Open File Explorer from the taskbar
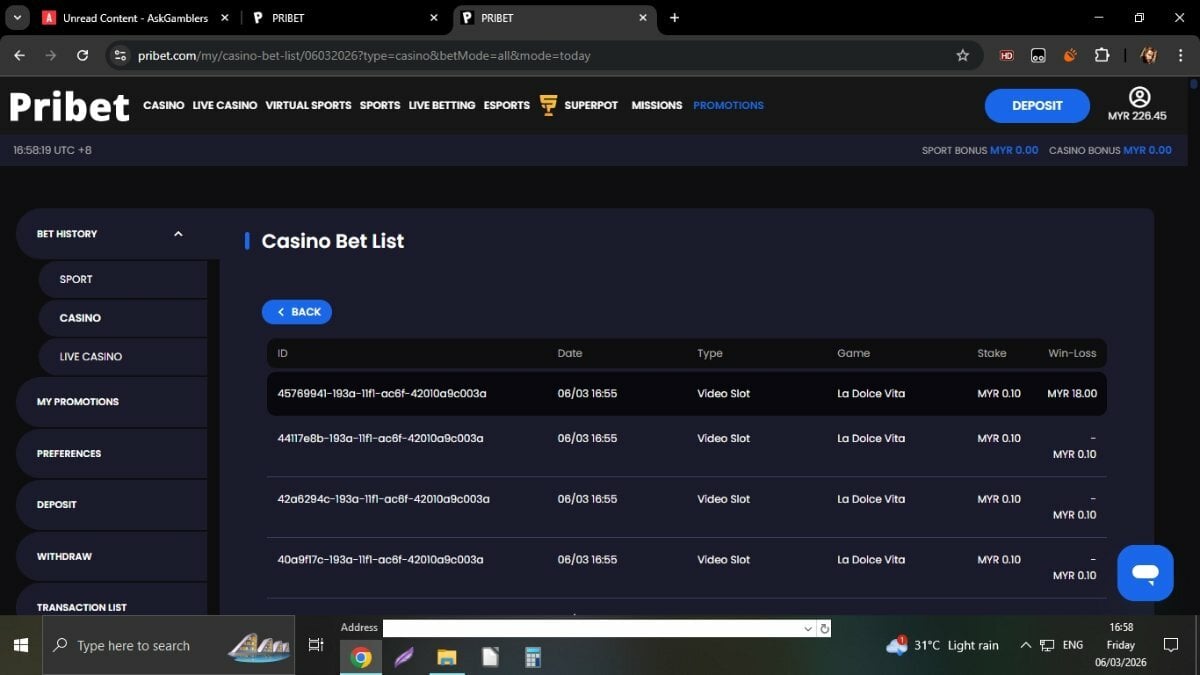 447,657
